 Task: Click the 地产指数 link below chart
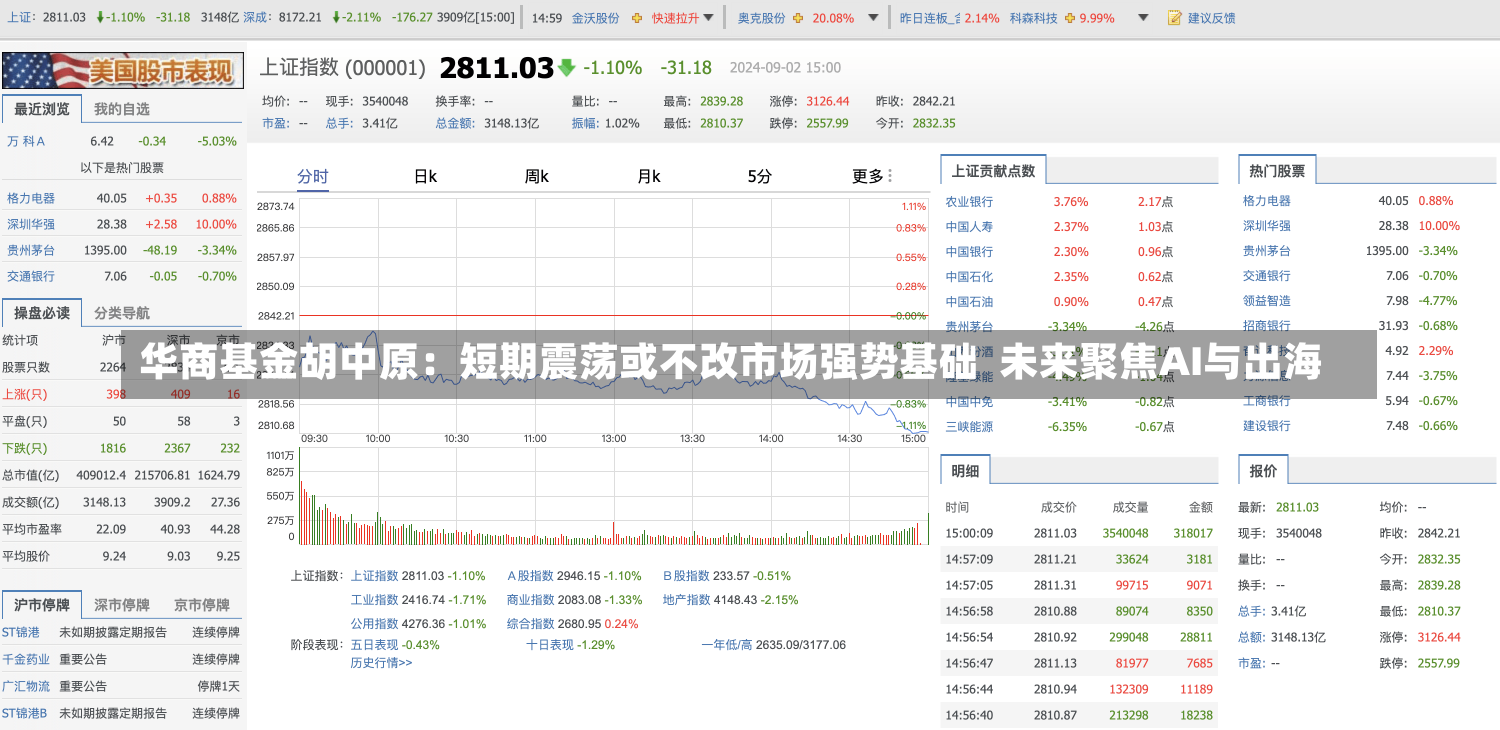click(686, 599)
